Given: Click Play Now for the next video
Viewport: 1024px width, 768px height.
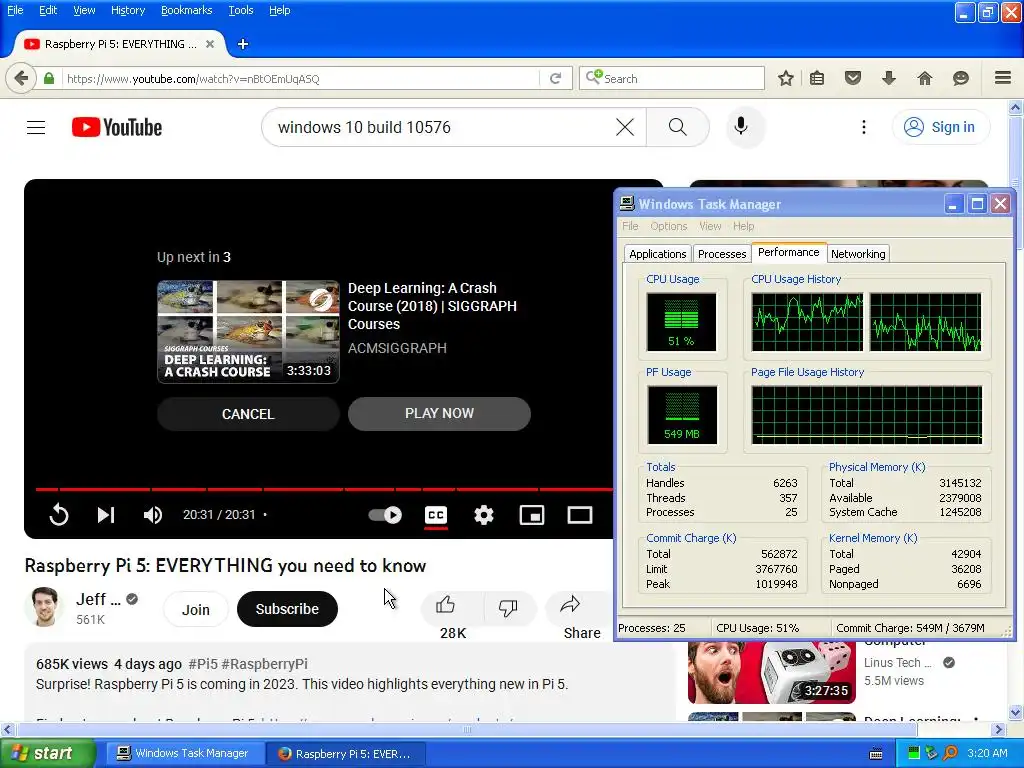Looking at the screenshot, I should (439, 413).
